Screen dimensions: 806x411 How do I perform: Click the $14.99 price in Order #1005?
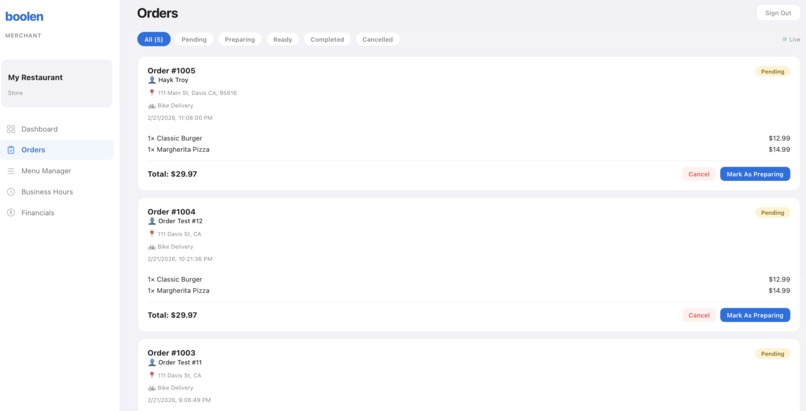[779, 150]
